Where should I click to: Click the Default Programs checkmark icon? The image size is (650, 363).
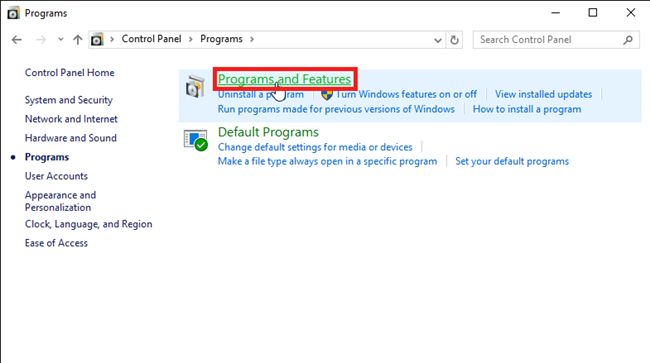(x=195, y=140)
